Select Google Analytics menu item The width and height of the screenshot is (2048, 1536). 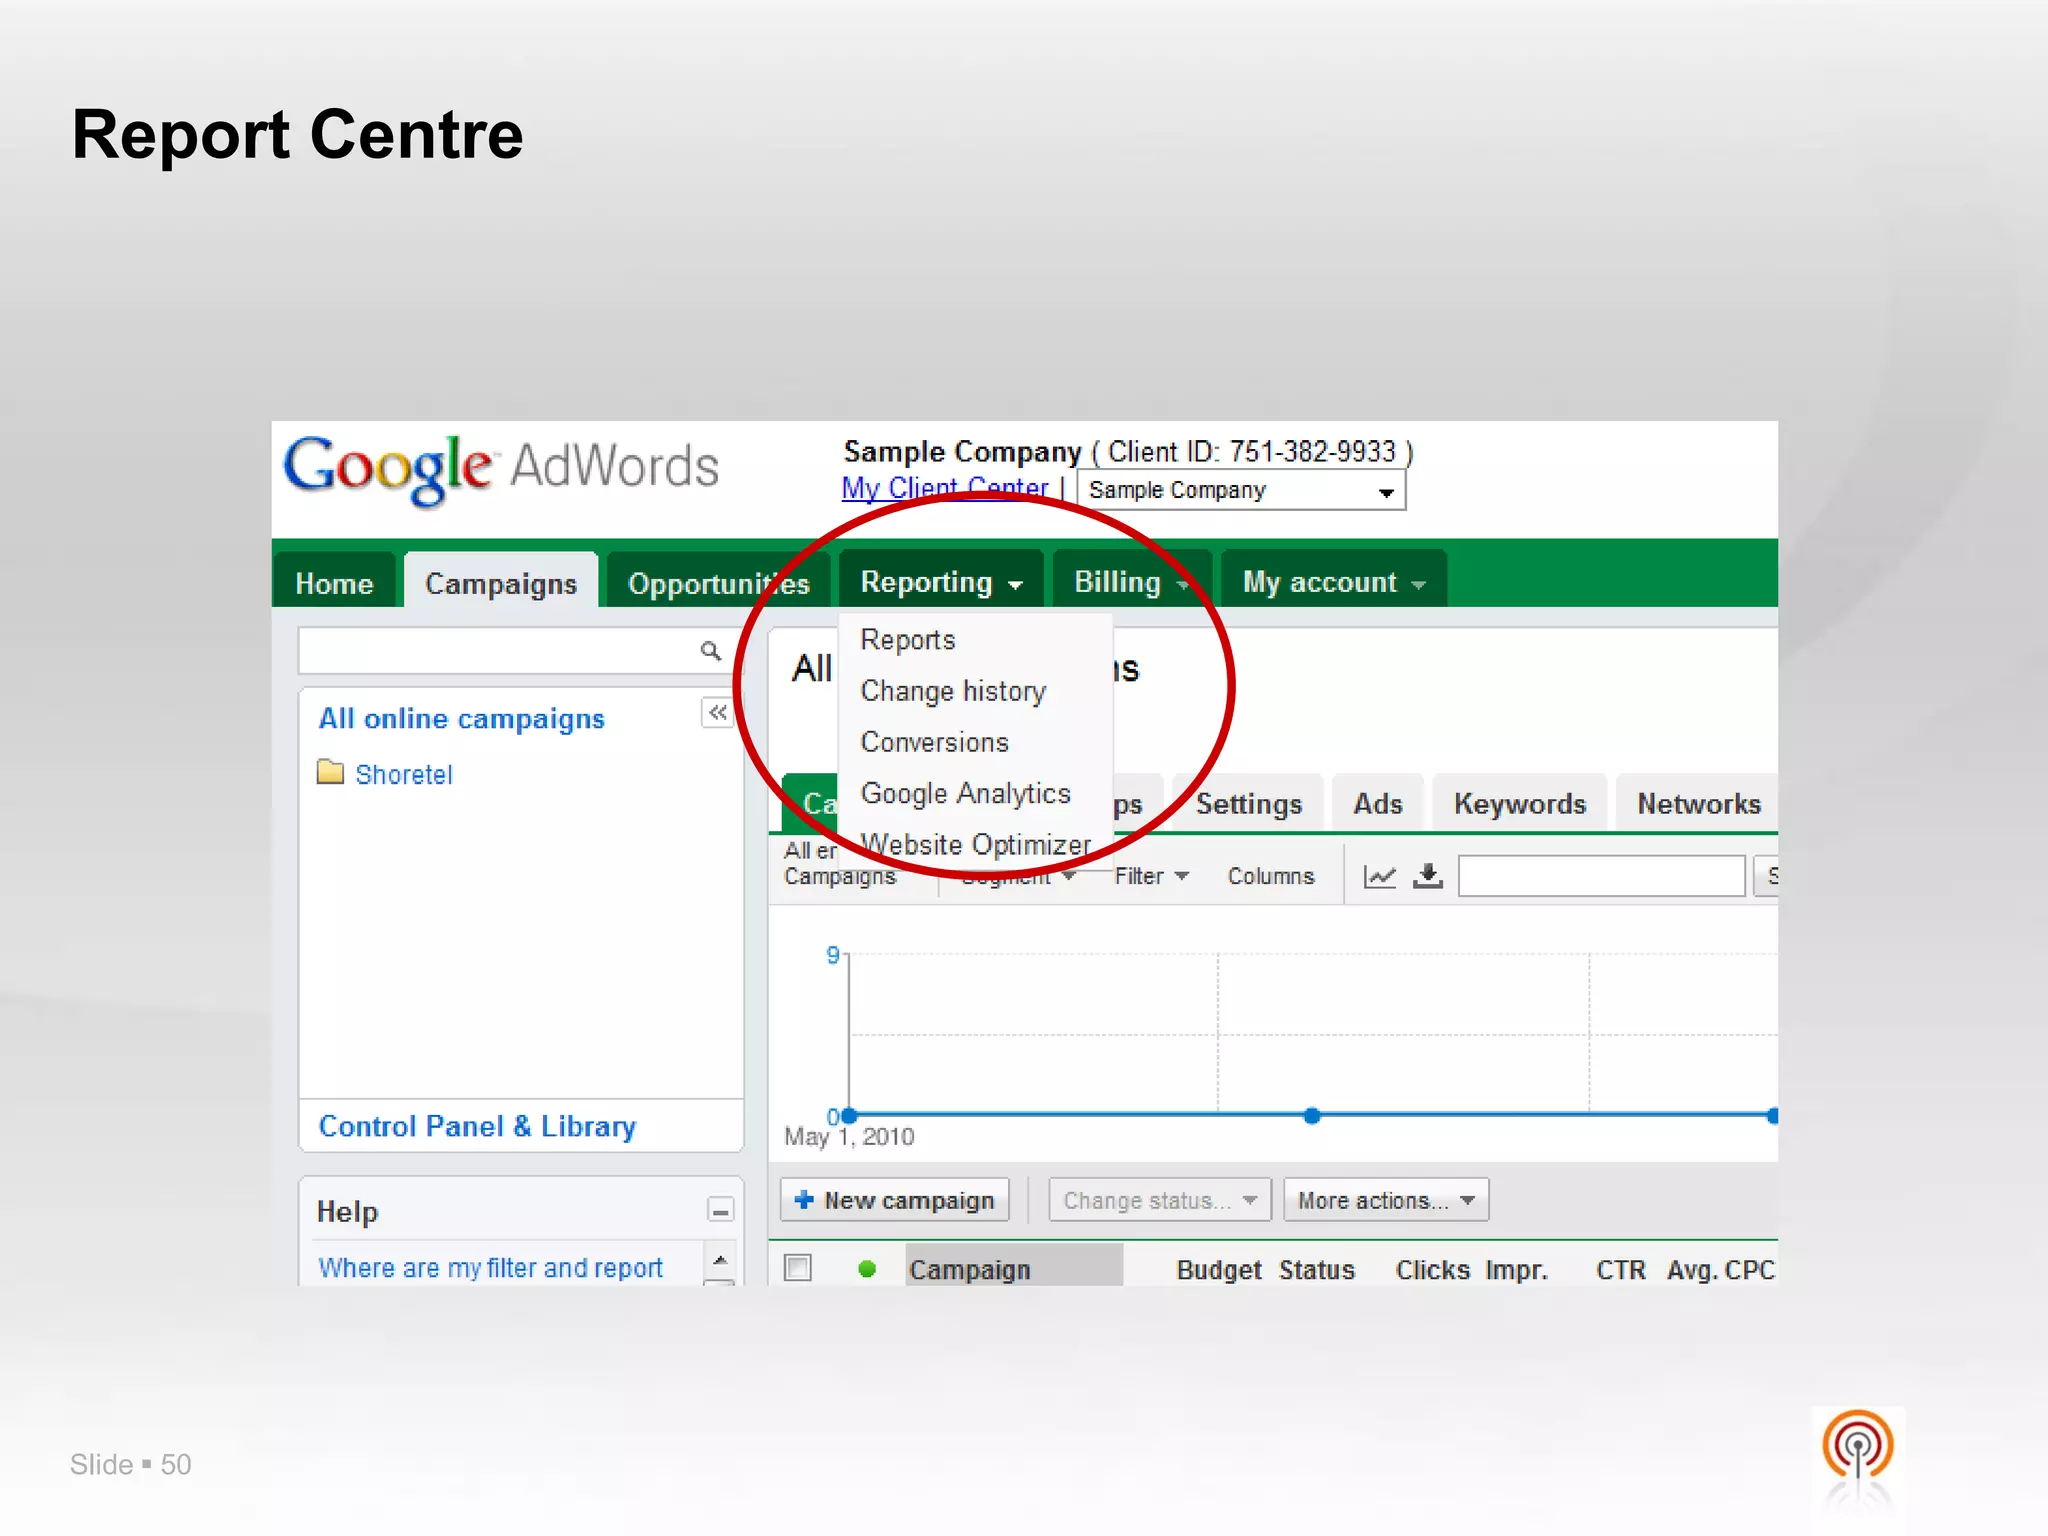pos(966,793)
